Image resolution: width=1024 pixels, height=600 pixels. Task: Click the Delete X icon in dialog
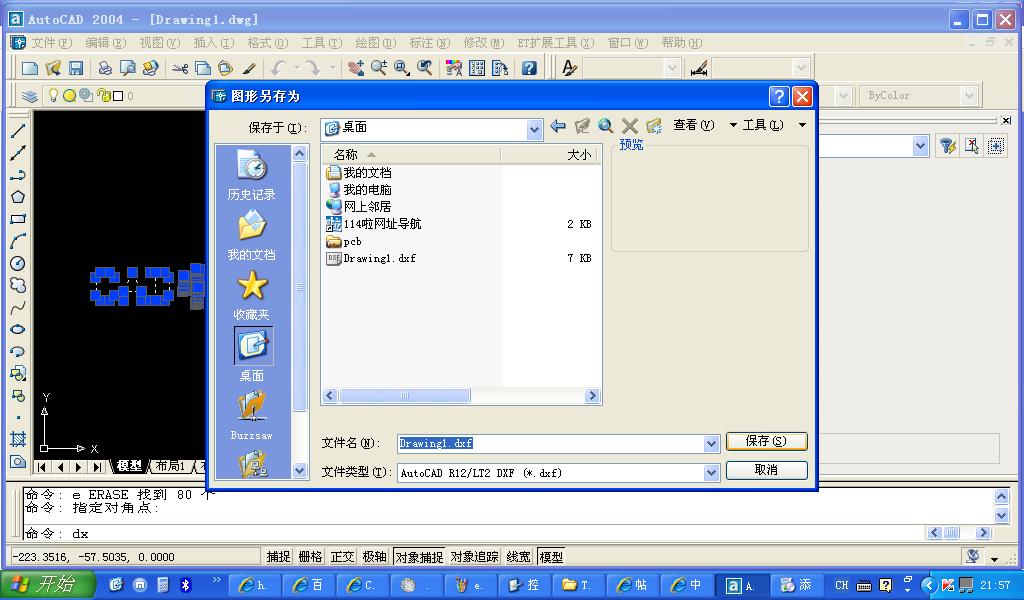[630, 125]
